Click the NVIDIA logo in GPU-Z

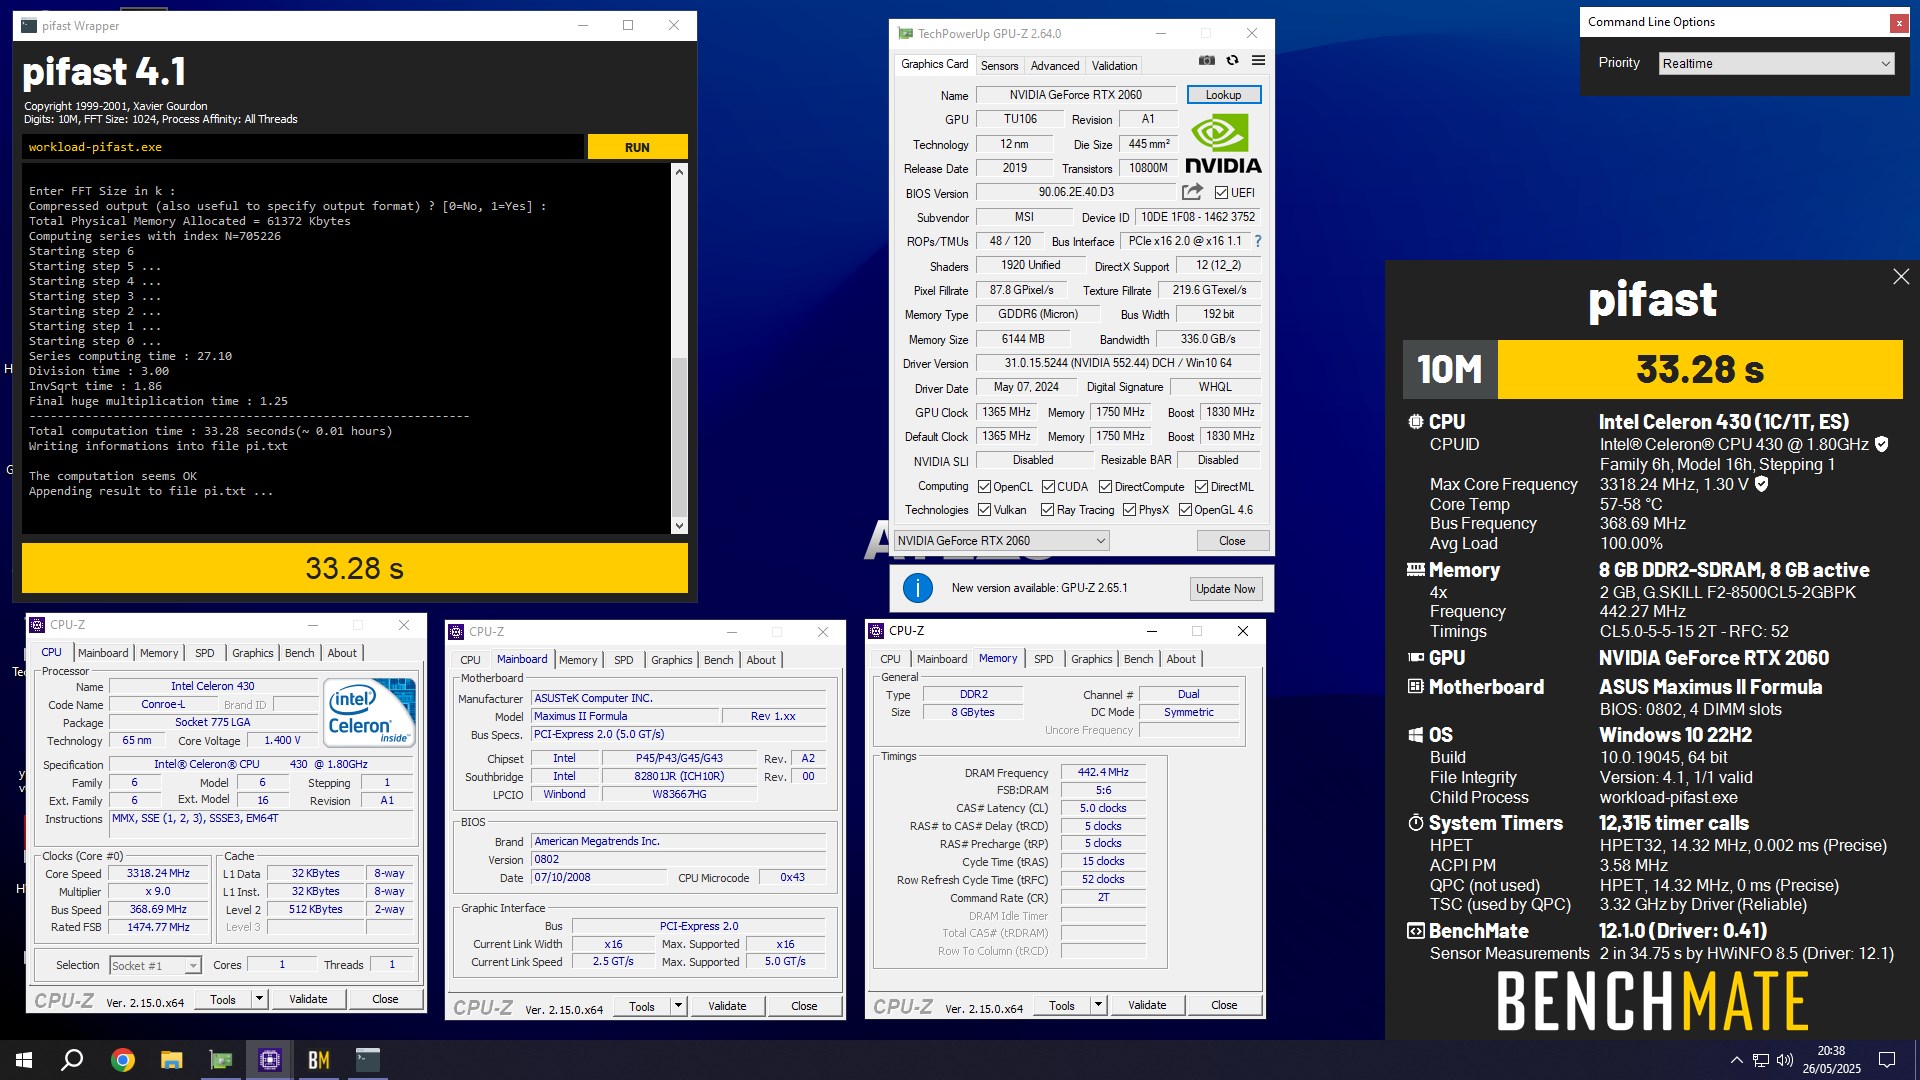1223,144
